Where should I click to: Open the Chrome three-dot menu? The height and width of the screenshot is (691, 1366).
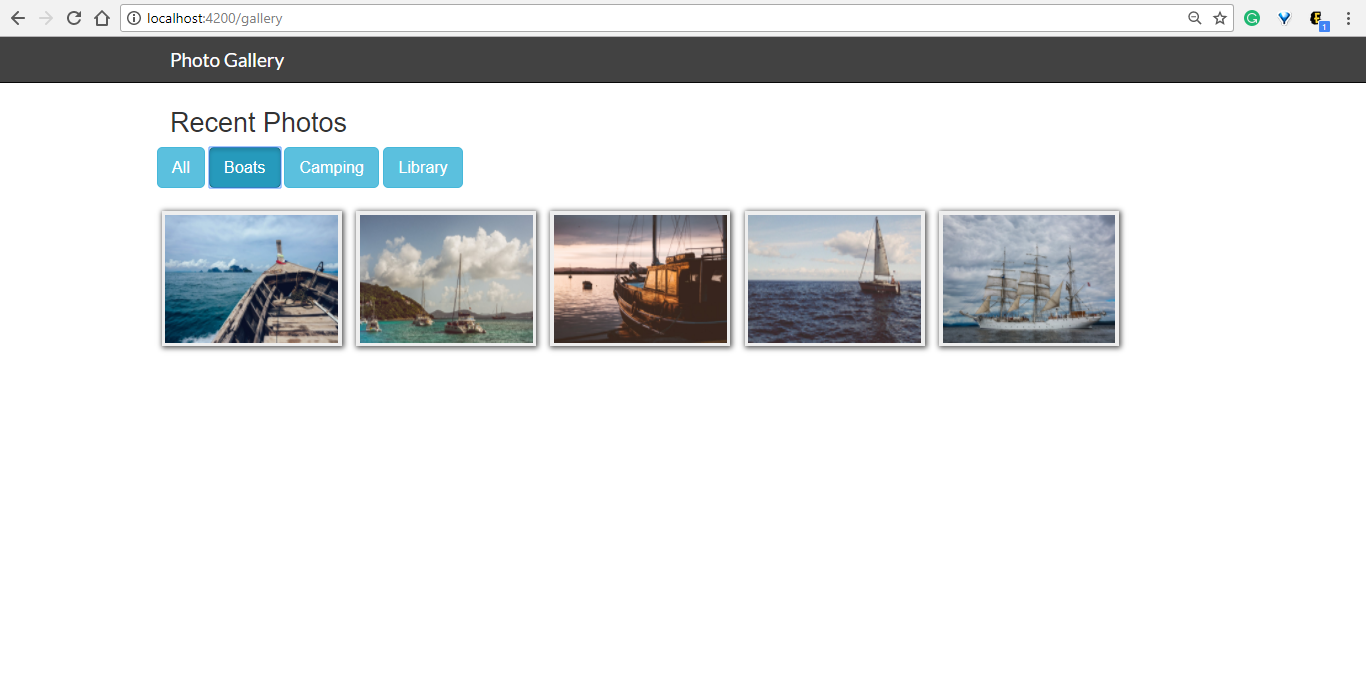click(x=1348, y=18)
